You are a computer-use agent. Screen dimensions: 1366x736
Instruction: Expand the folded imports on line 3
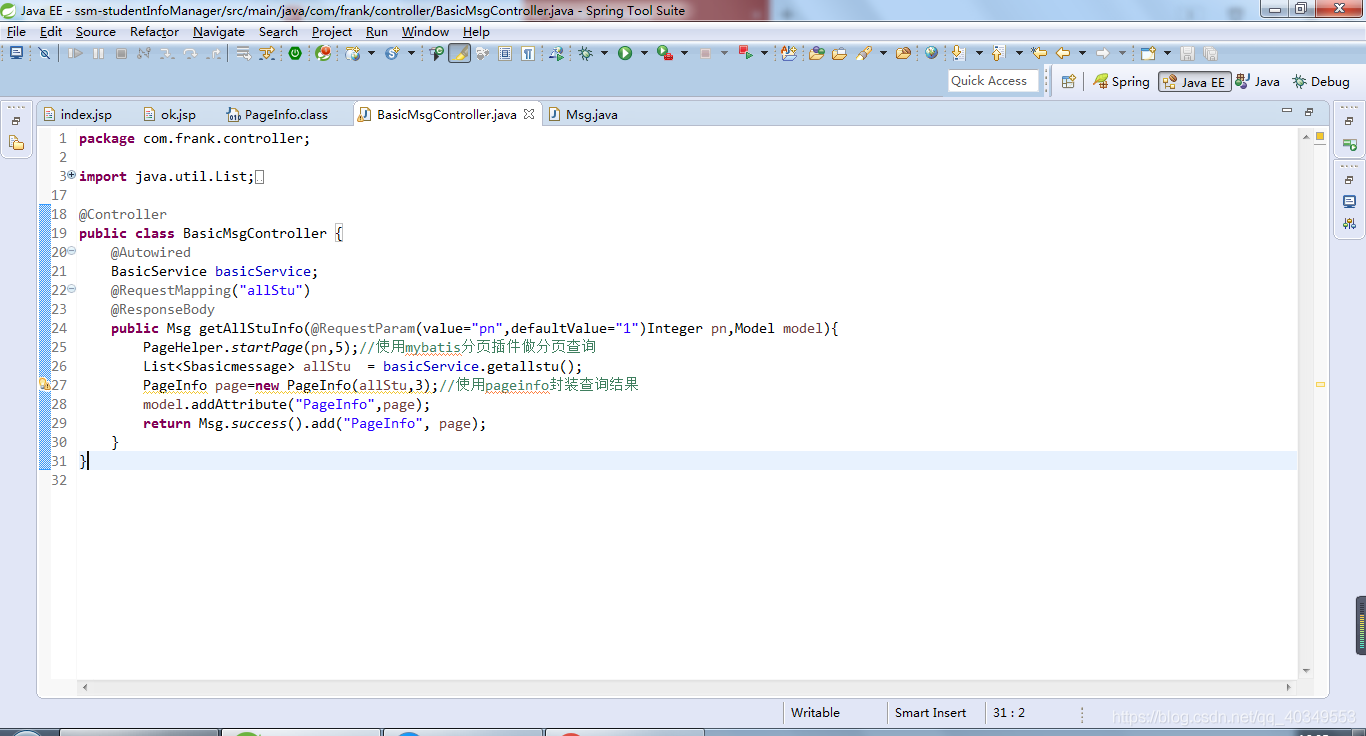point(71,175)
